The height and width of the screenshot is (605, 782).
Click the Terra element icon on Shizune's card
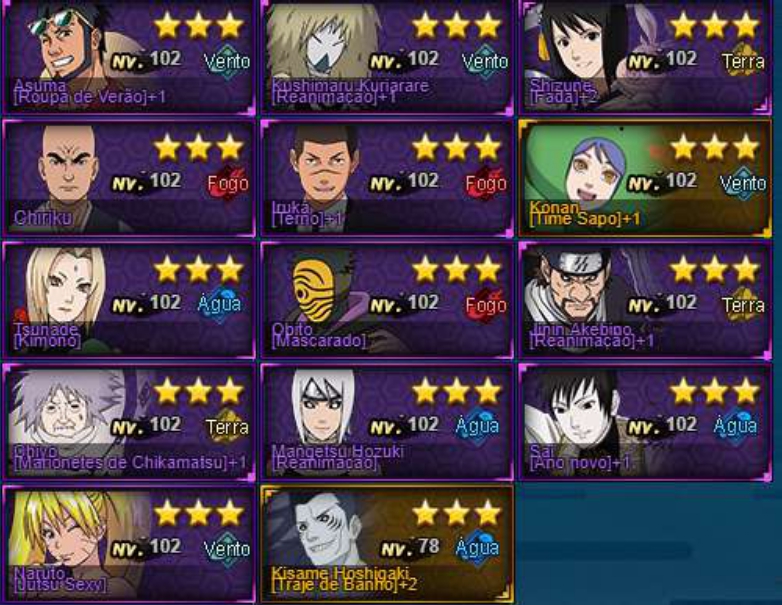coord(744,62)
